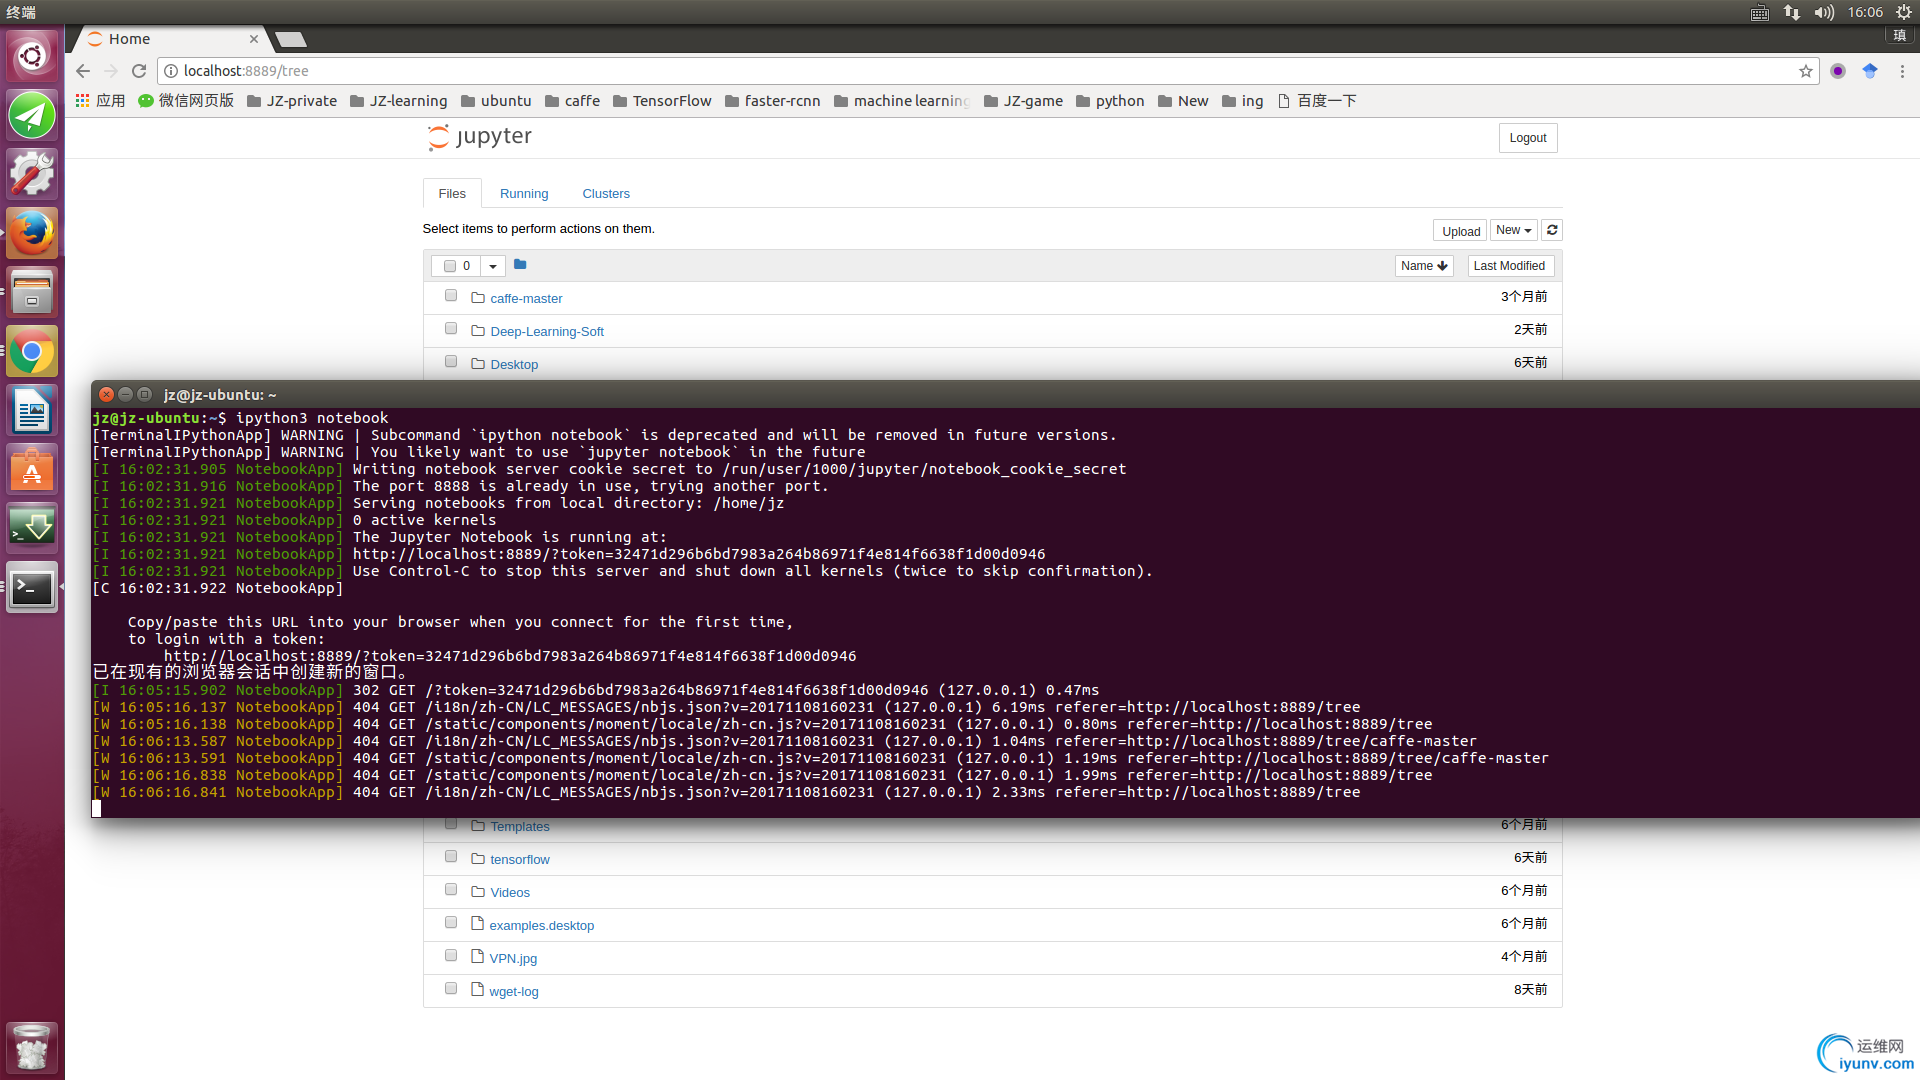Open the ubuntu bookmarks folder

(x=496, y=101)
